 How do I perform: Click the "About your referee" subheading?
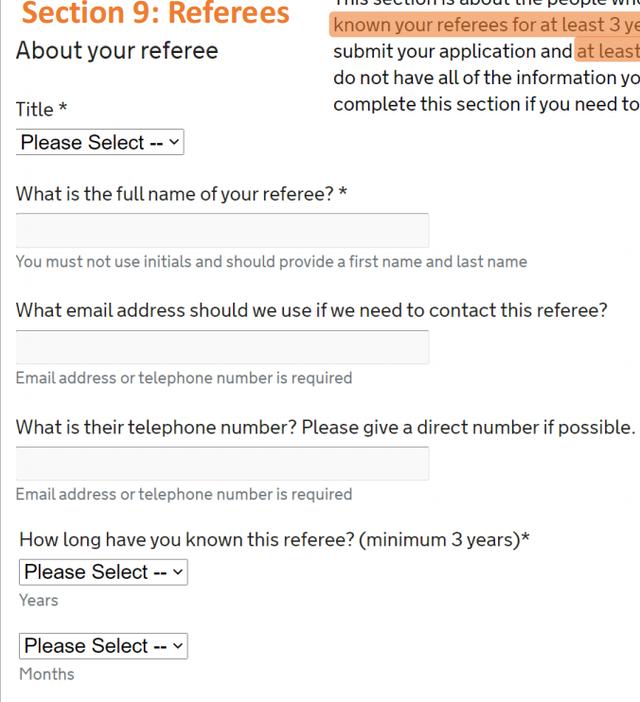[x=117, y=51]
